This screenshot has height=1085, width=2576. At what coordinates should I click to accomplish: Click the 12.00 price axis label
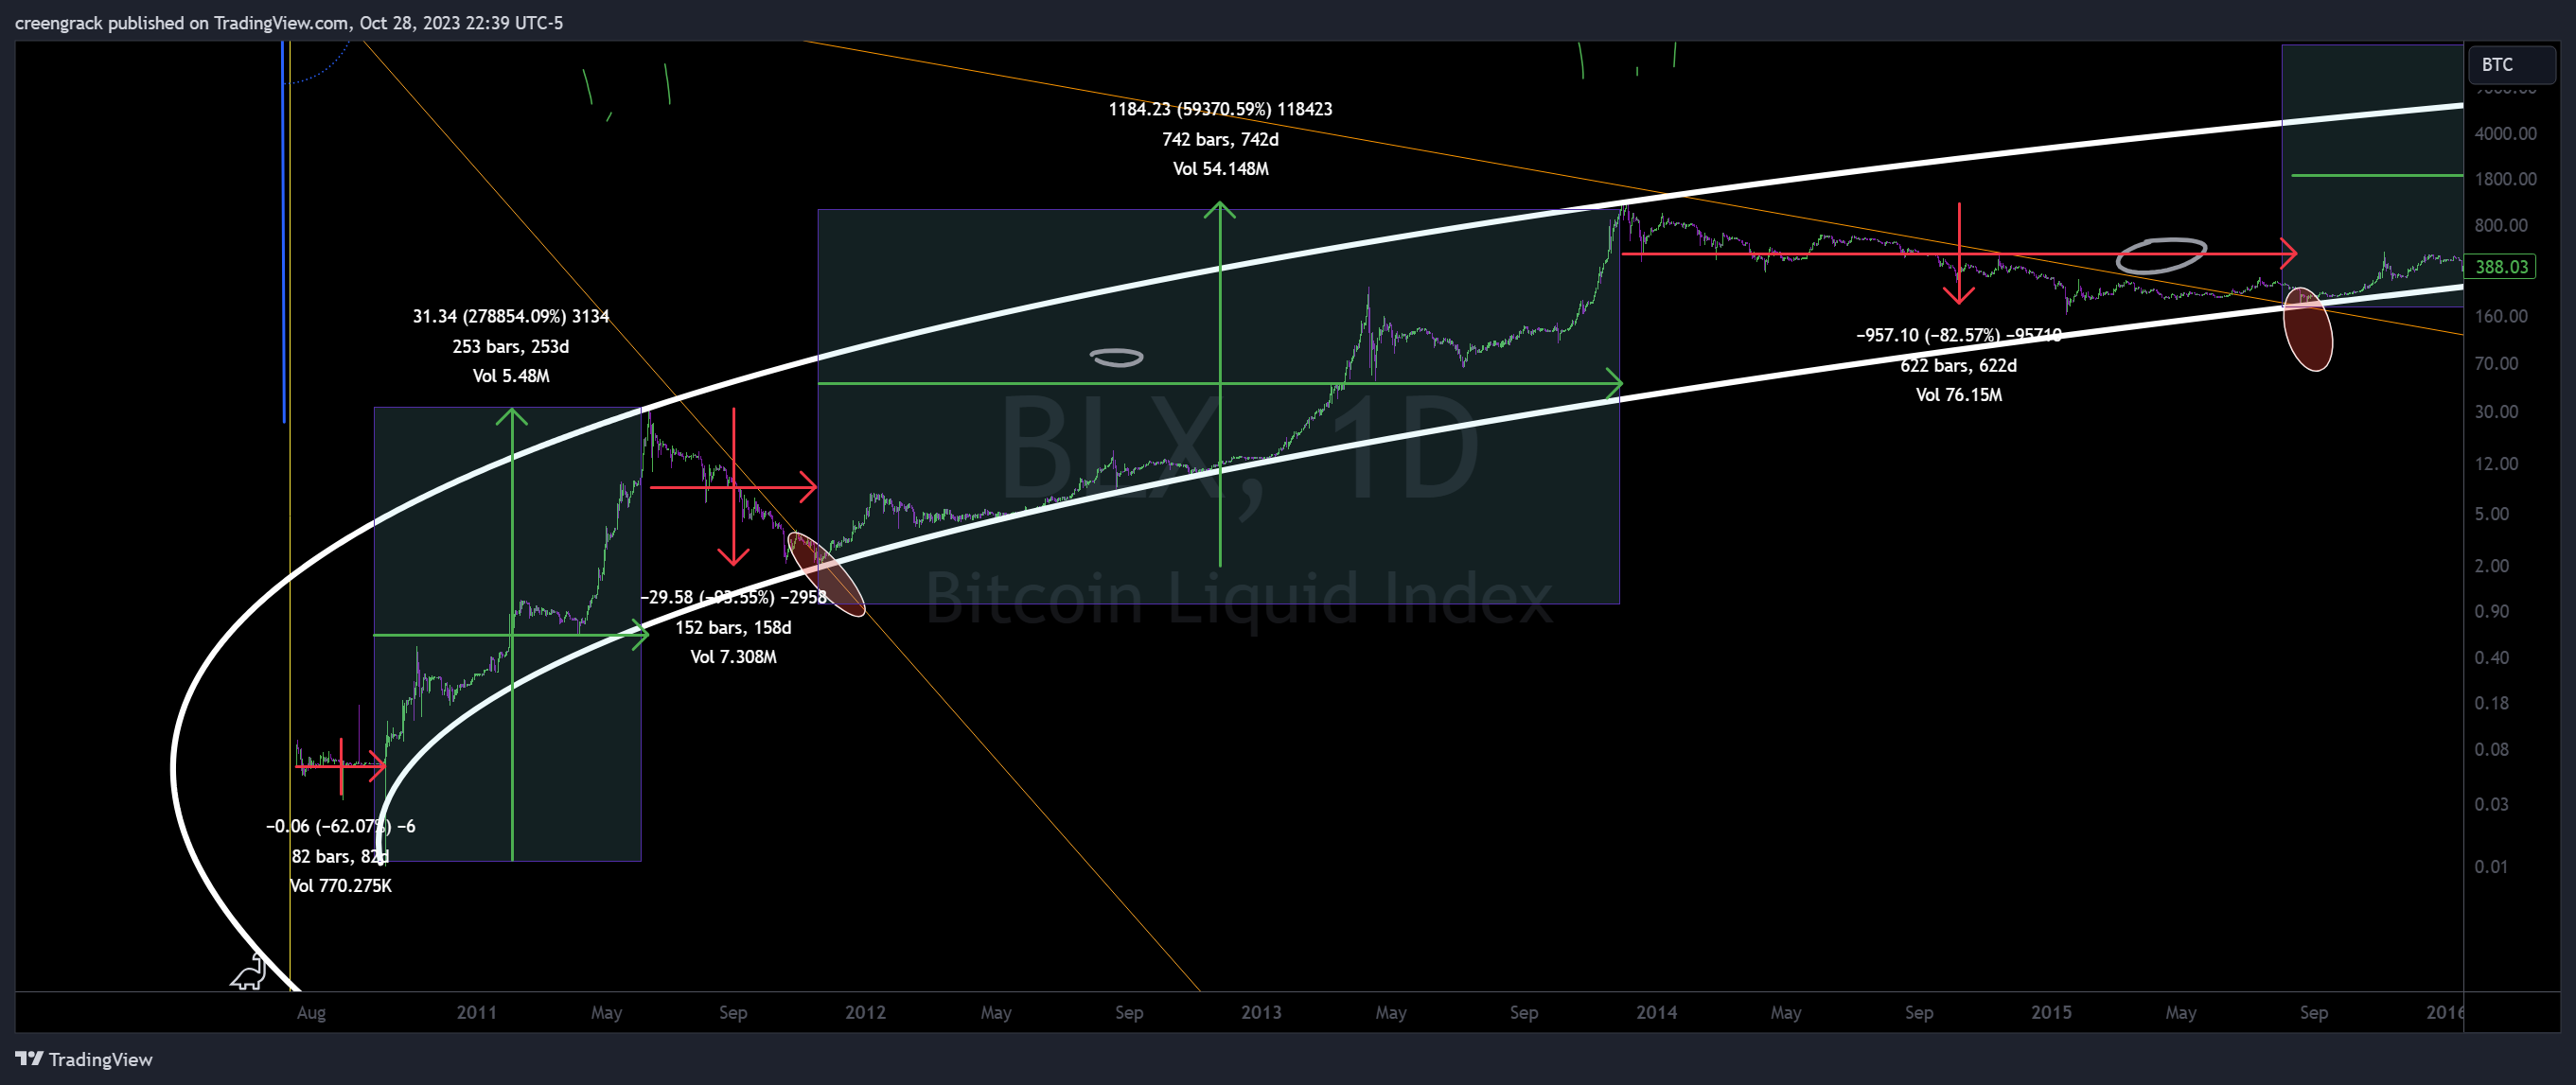[x=2496, y=463]
